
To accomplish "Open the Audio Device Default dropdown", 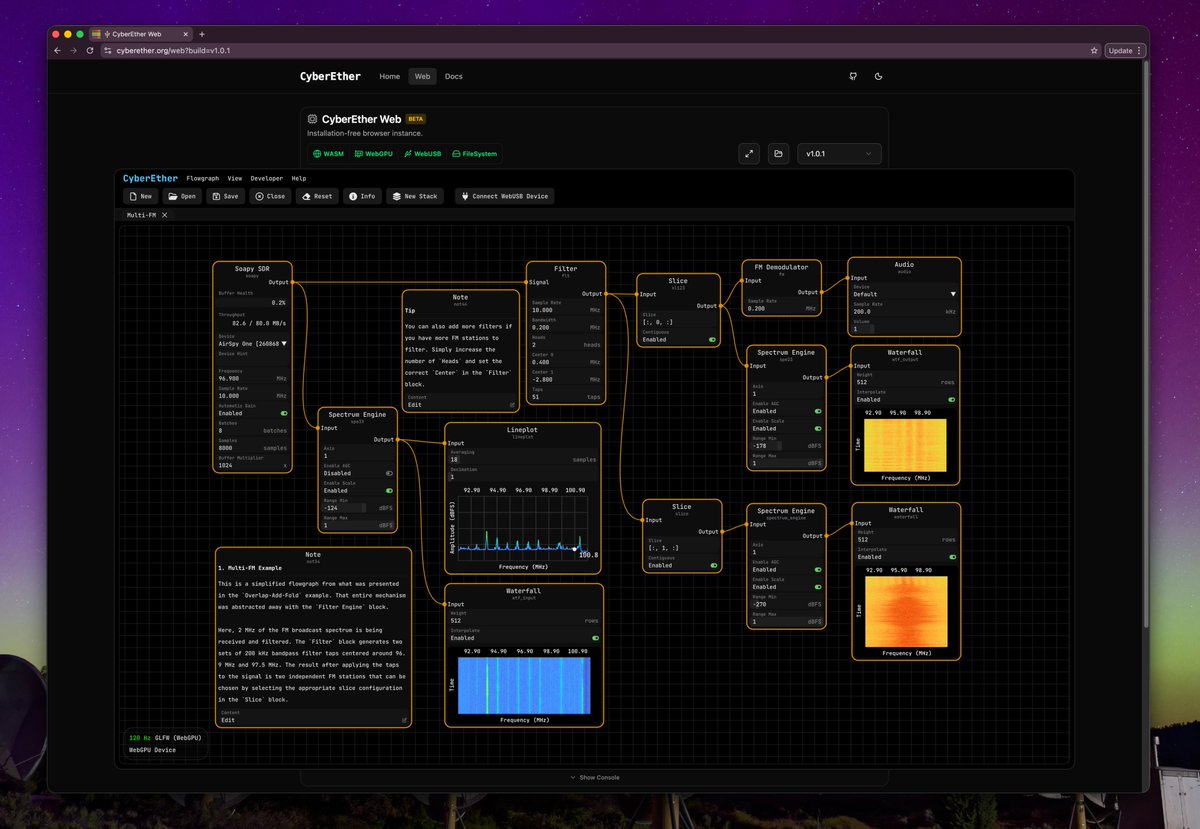I will click(x=904, y=294).
